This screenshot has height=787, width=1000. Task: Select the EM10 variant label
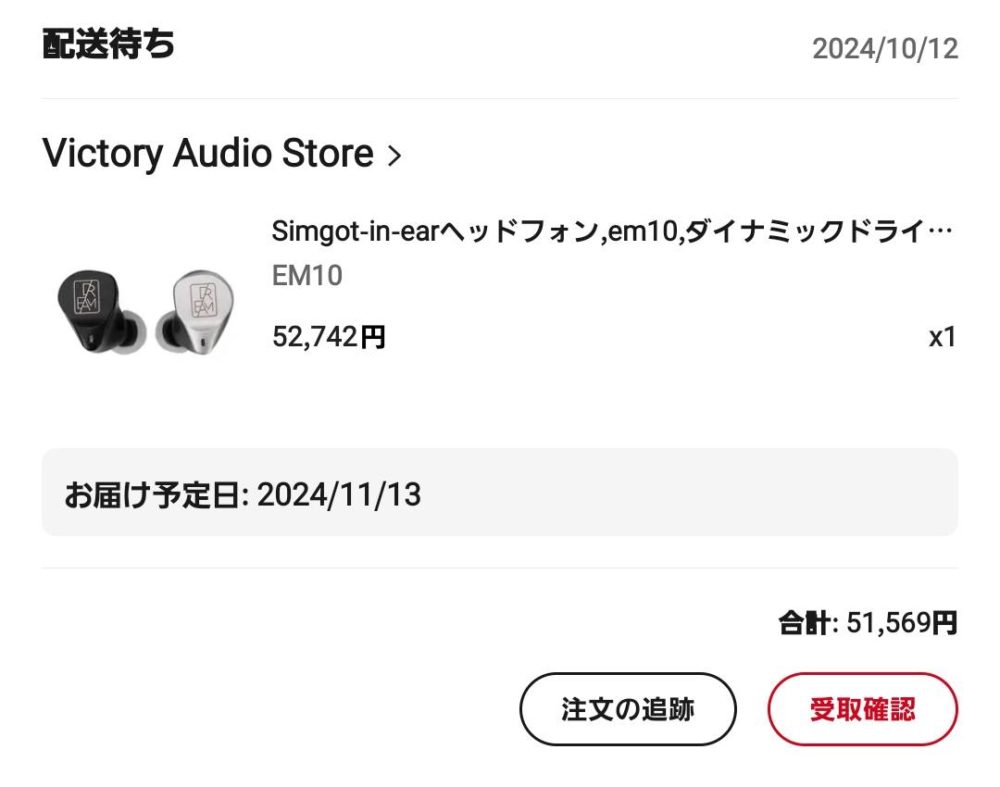click(307, 276)
